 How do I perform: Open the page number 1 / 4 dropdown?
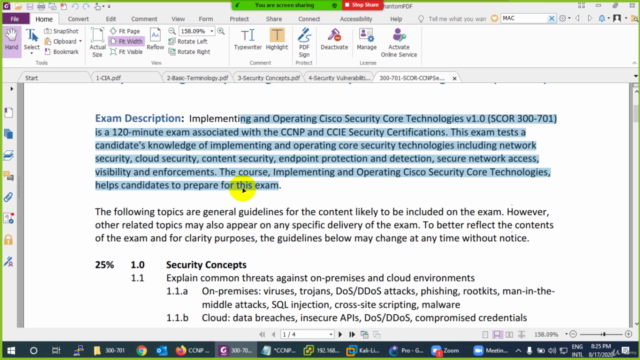point(331,335)
